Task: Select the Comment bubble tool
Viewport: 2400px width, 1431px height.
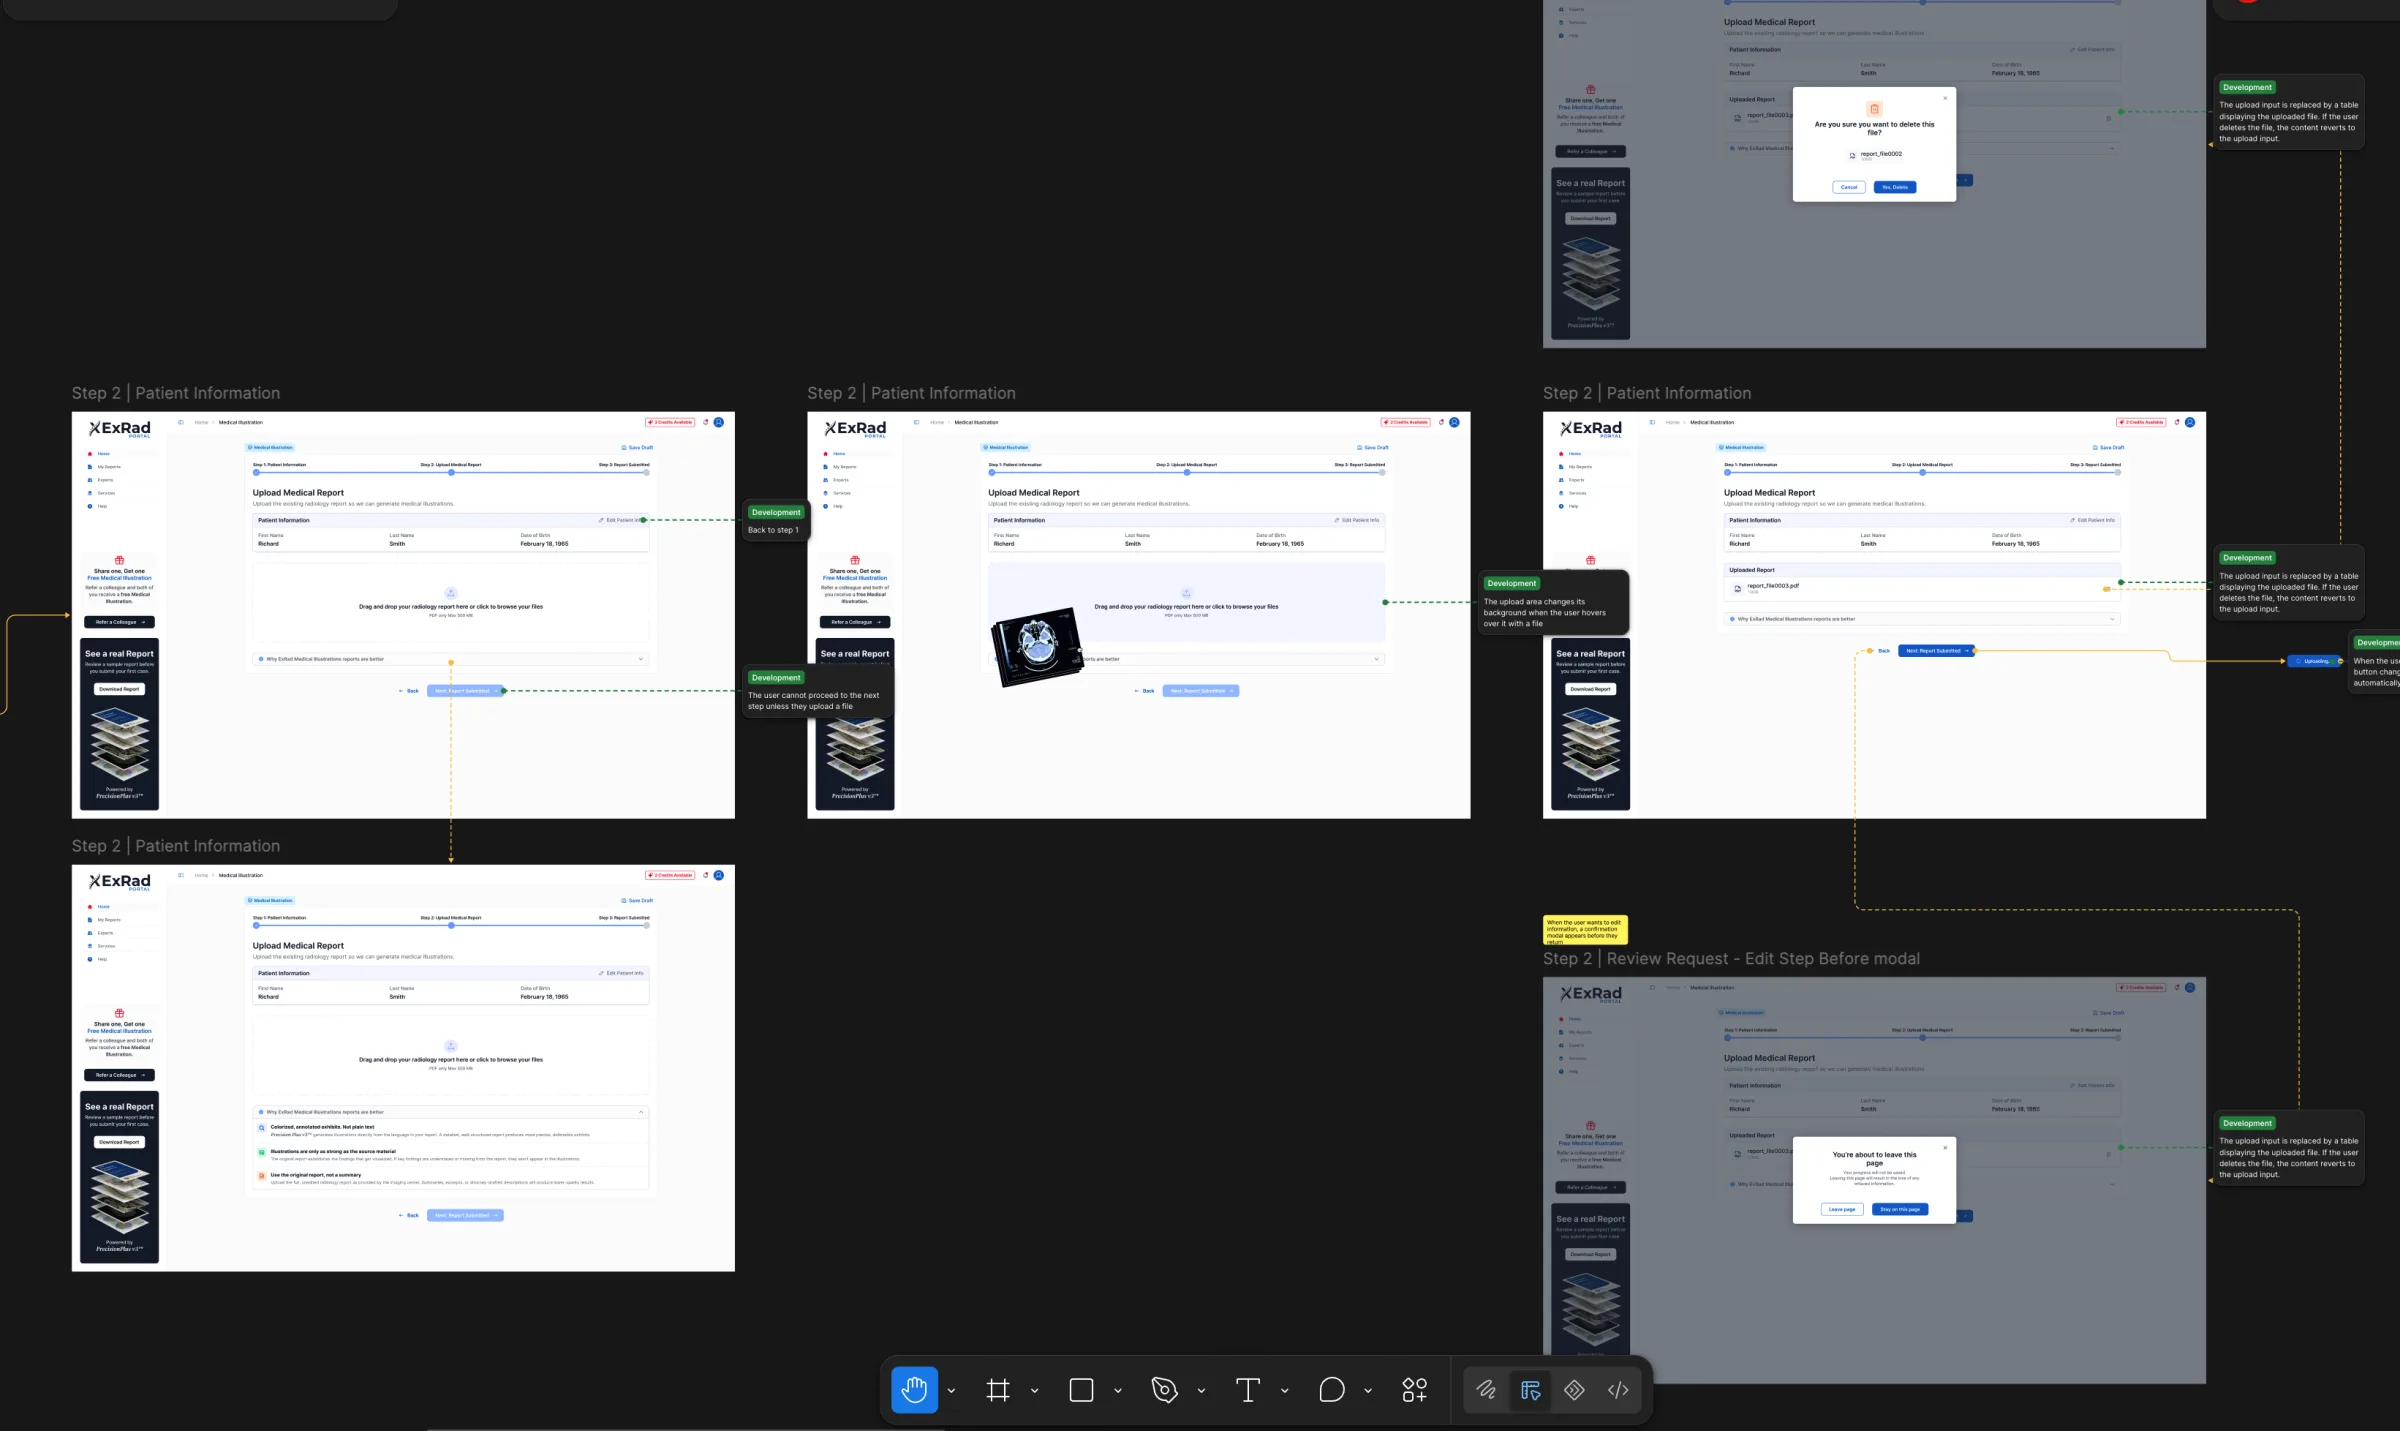Action: pyautogui.click(x=1332, y=1390)
